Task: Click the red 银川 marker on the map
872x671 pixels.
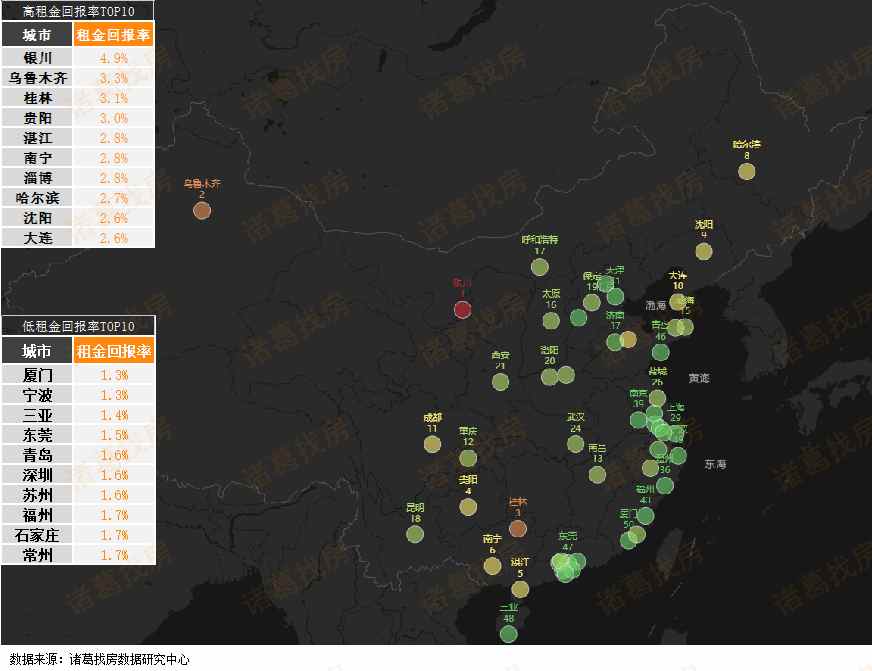Action: 462,309
